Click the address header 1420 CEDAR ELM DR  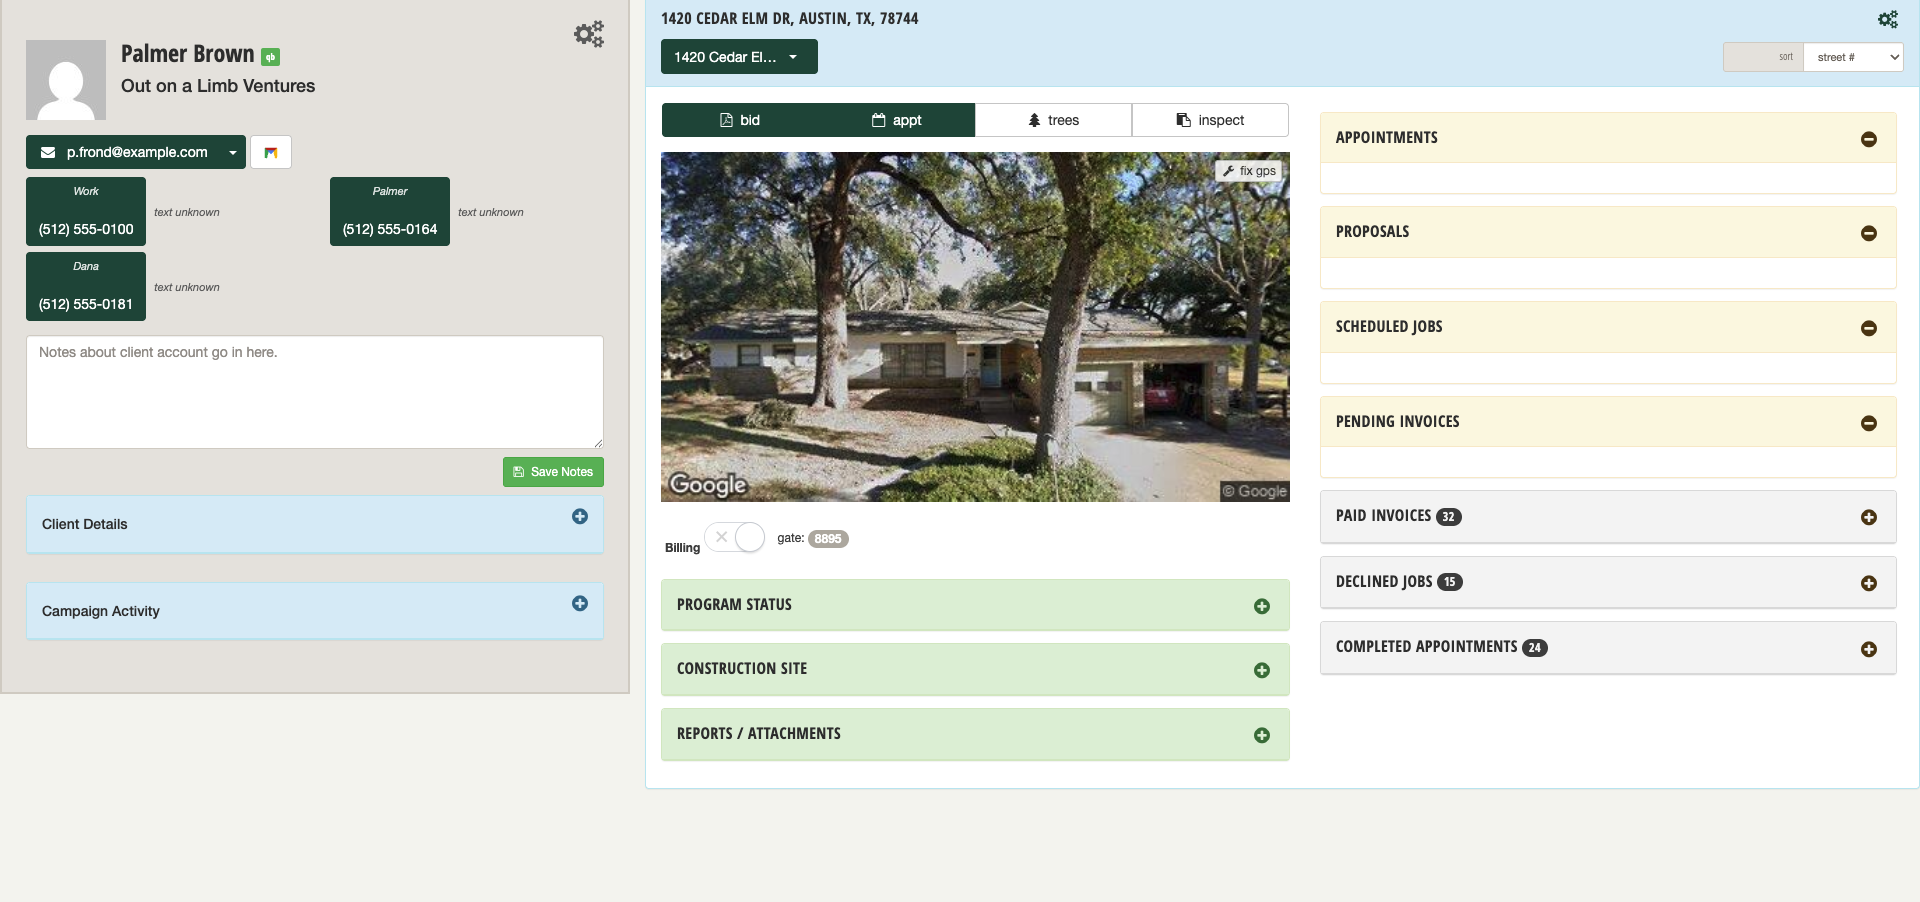789,18
